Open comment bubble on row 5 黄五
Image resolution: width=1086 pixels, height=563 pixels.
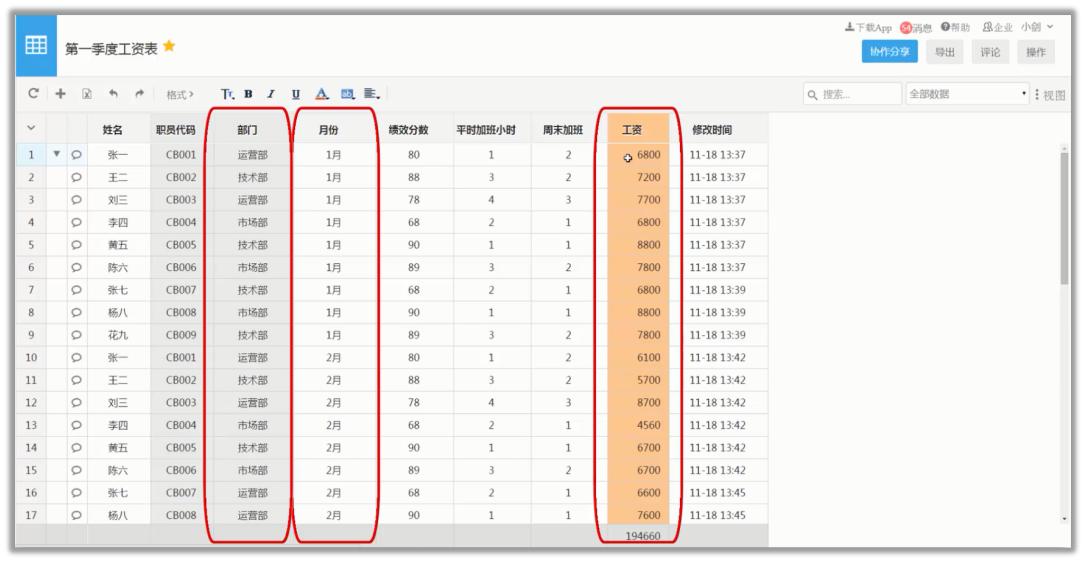pos(76,245)
